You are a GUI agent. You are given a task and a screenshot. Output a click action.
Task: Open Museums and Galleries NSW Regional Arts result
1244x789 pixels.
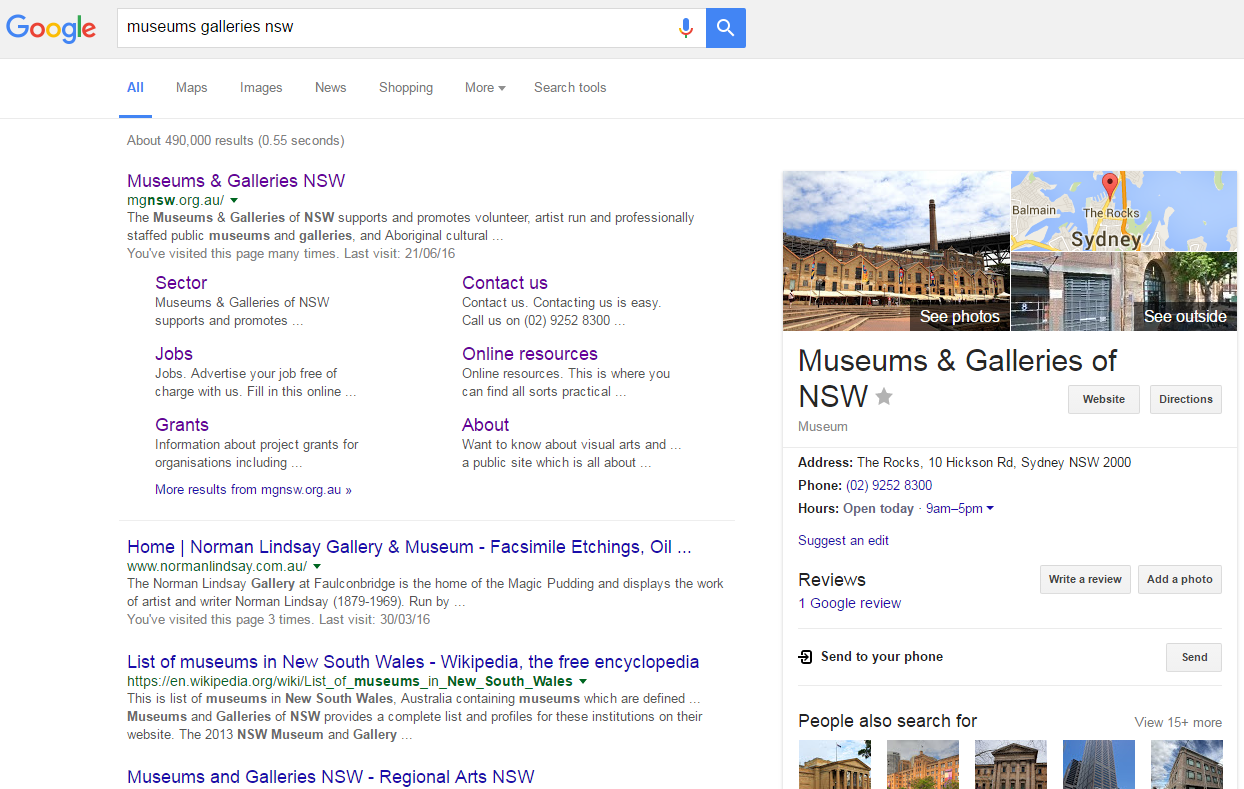(331, 777)
